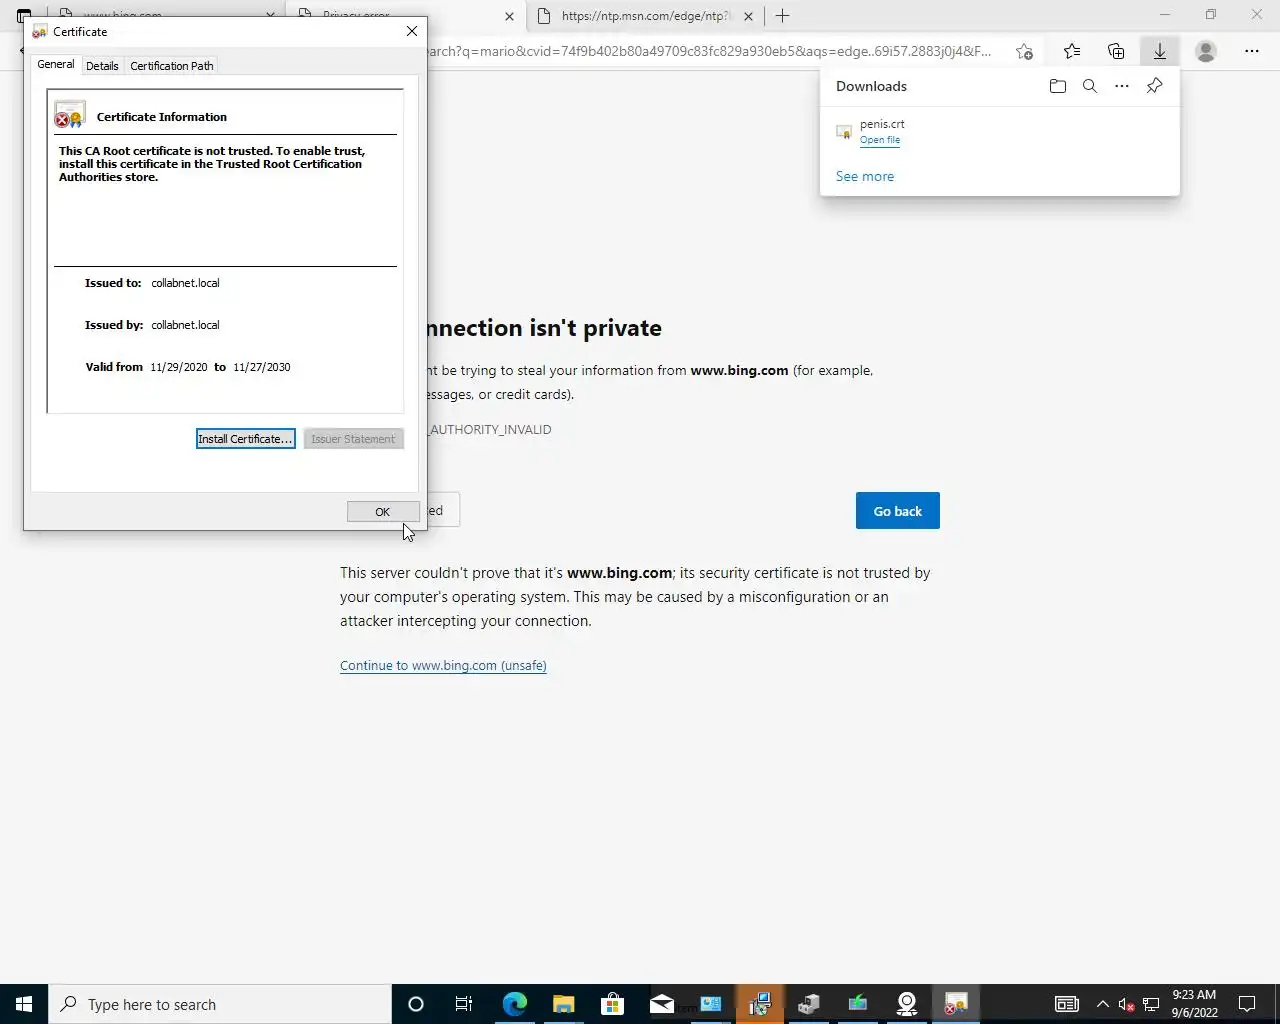
Task: Click the Go back button in Edge
Action: point(897,511)
